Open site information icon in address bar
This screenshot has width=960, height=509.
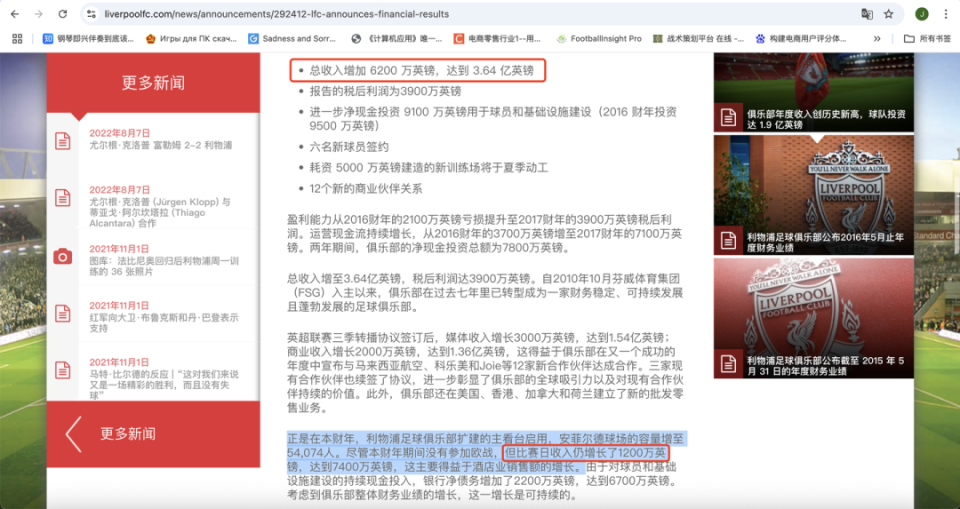[x=91, y=13]
